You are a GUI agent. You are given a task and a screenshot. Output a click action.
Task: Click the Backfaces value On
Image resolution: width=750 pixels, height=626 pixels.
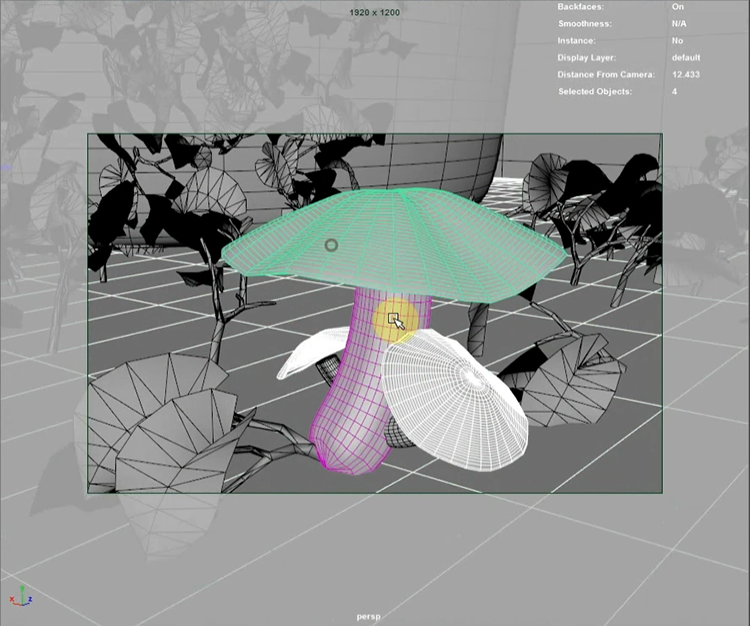point(678,7)
